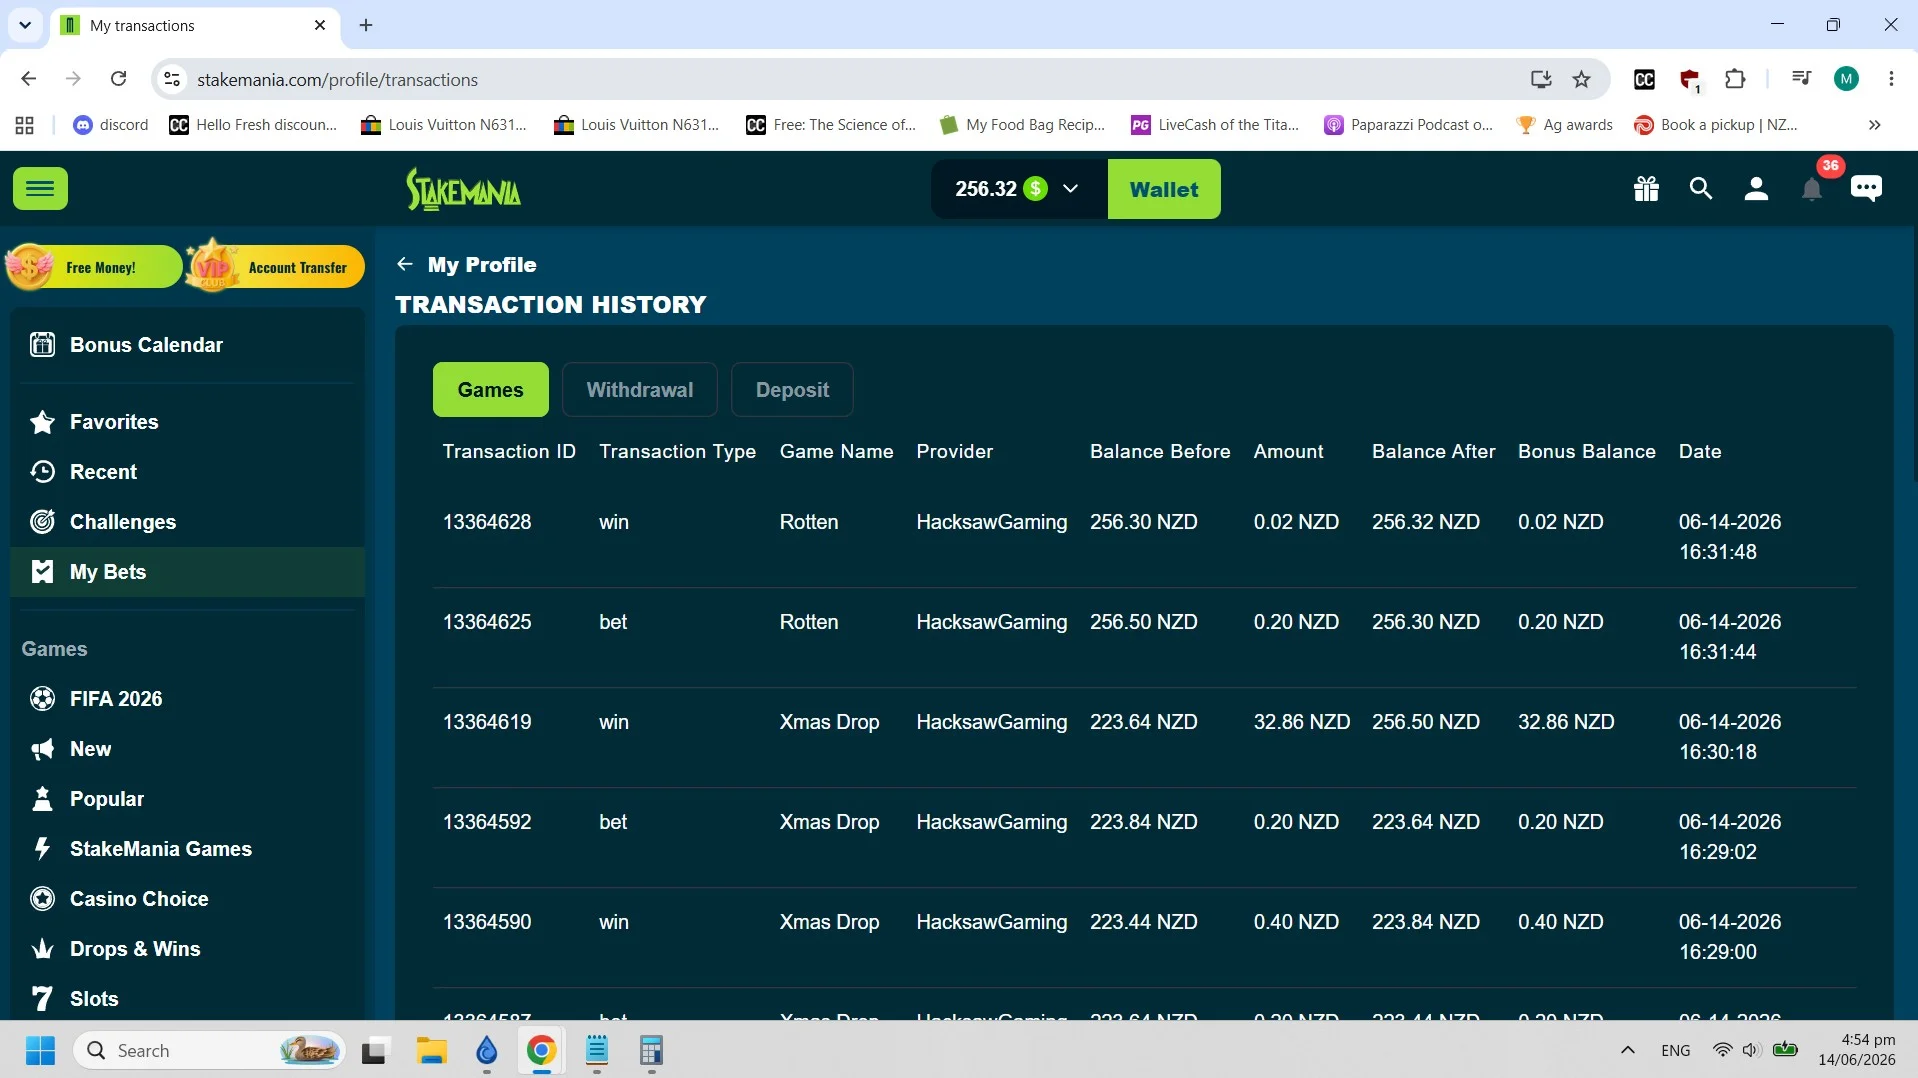Click the StakeMania logo
Viewport: 1918px width, 1078px height.
[463, 189]
